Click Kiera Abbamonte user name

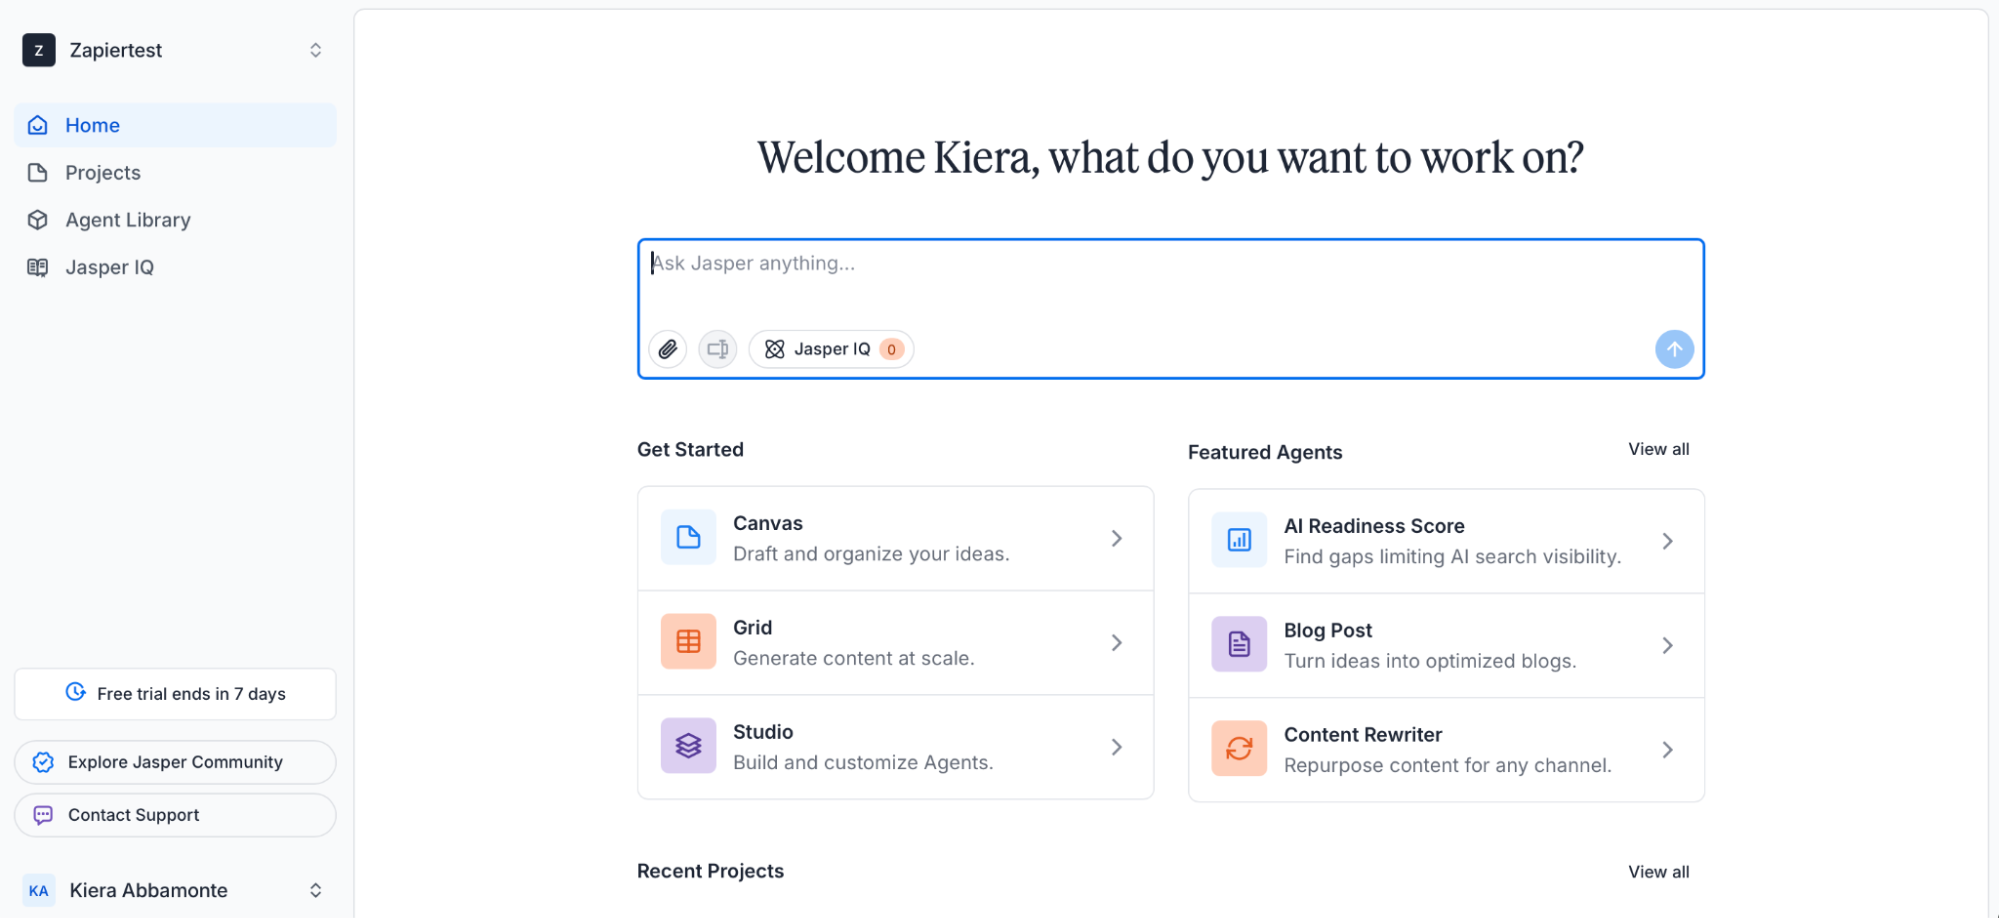point(148,890)
